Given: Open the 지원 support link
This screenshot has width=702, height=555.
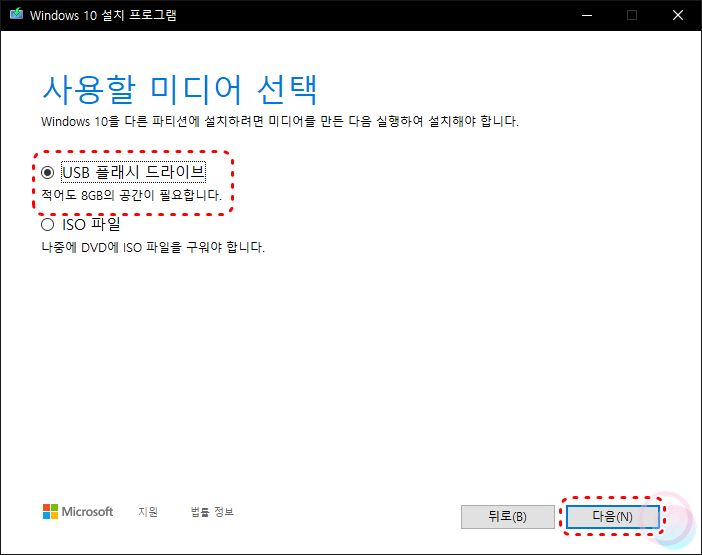Looking at the screenshot, I should (x=148, y=512).
